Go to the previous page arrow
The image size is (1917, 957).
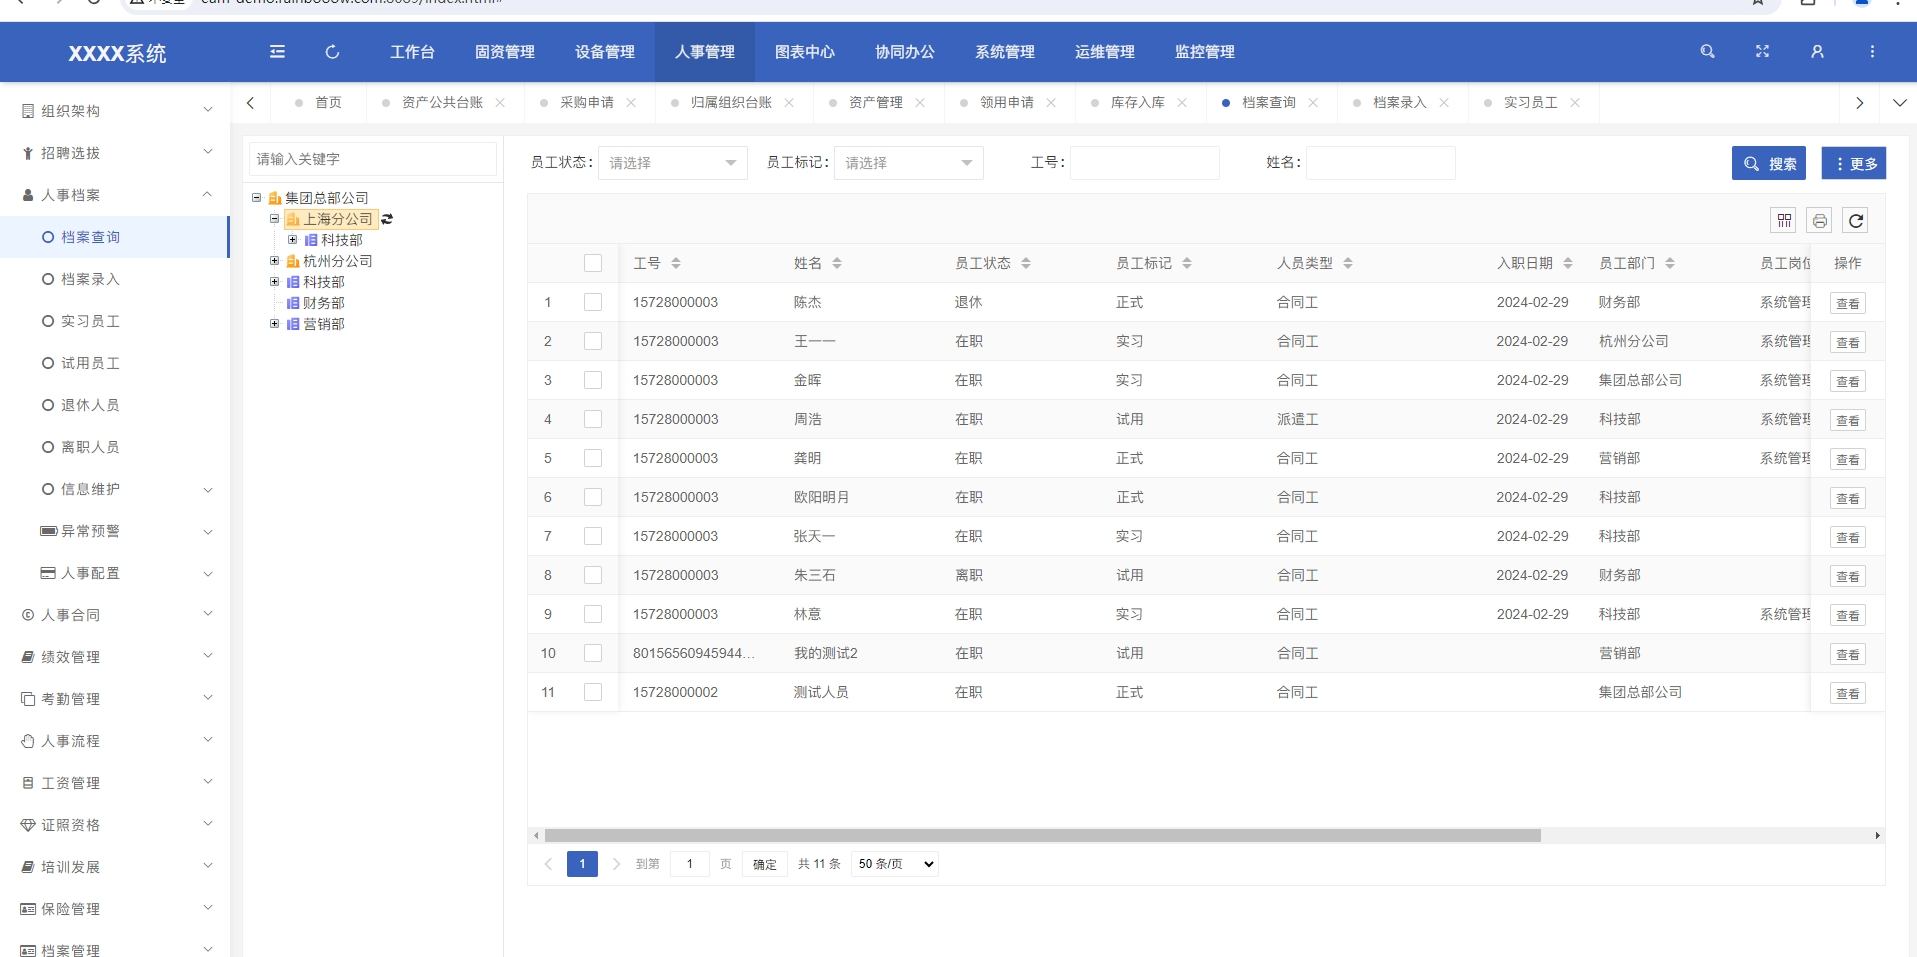(548, 864)
